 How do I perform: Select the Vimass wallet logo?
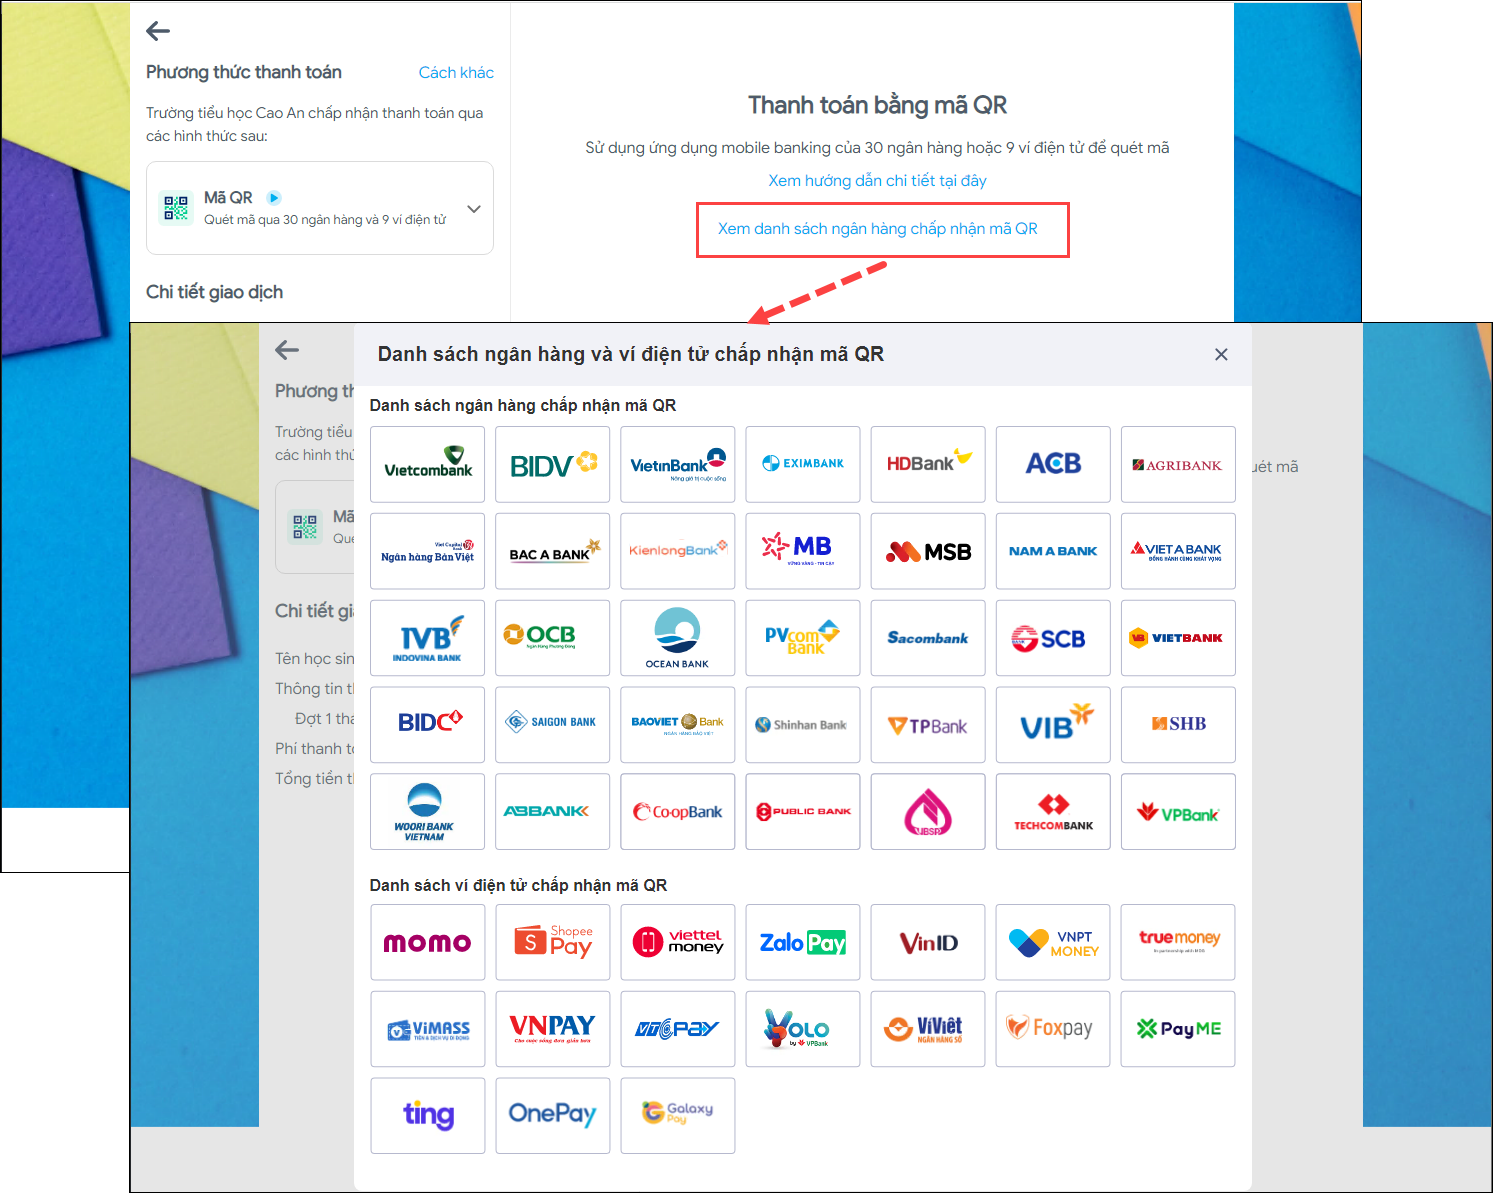coord(428,1029)
